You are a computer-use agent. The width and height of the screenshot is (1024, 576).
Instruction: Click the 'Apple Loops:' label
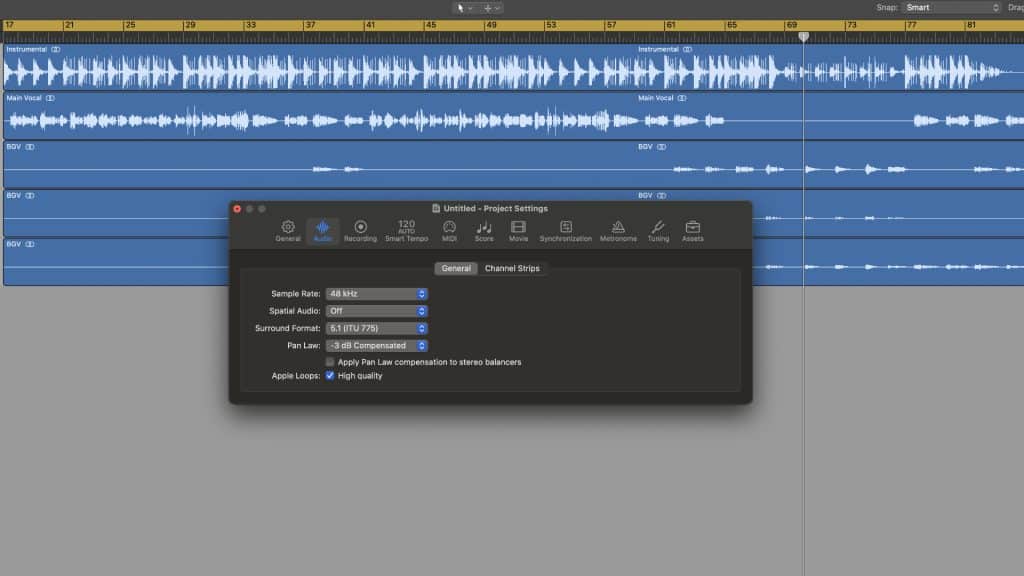pos(296,376)
